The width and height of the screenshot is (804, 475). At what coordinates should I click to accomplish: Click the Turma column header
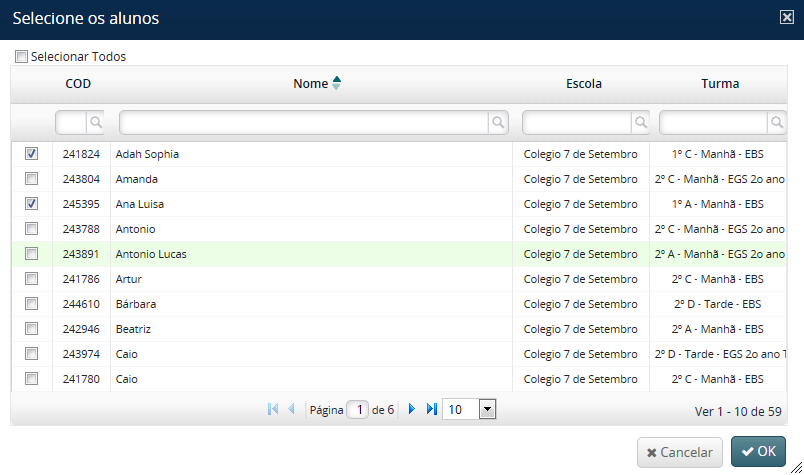(x=720, y=84)
